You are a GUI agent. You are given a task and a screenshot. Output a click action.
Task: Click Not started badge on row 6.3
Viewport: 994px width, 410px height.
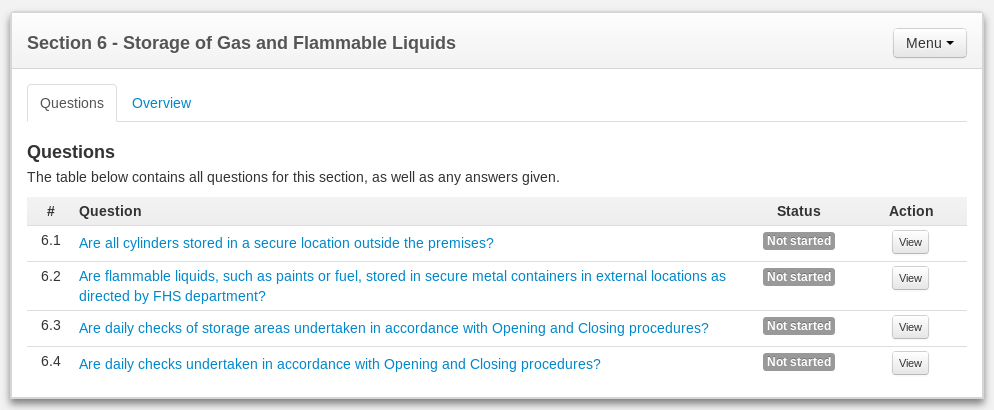pos(798,326)
